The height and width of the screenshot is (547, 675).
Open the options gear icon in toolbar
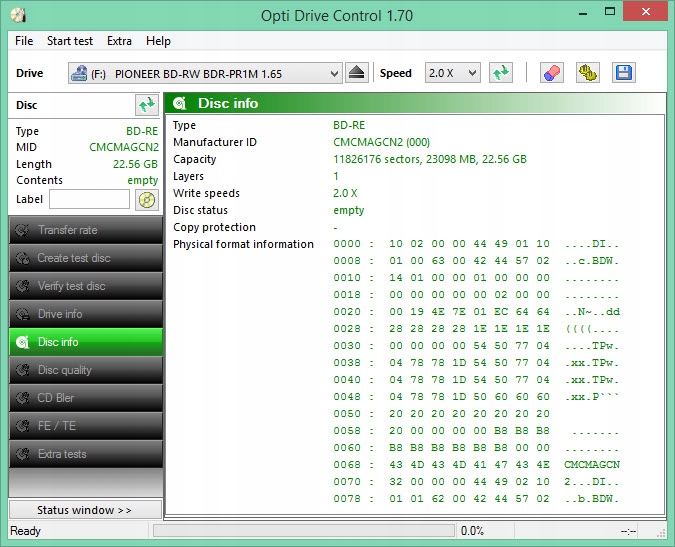click(x=588, y=73)
